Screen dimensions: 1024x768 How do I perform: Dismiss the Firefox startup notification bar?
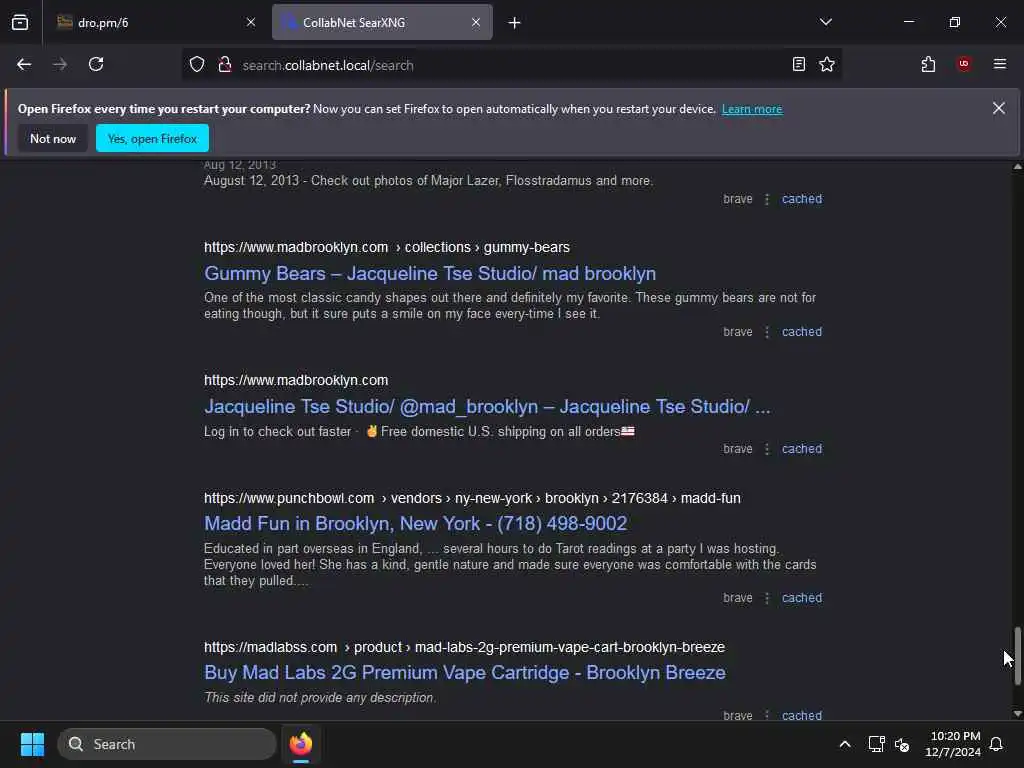(x=999, y=108)
